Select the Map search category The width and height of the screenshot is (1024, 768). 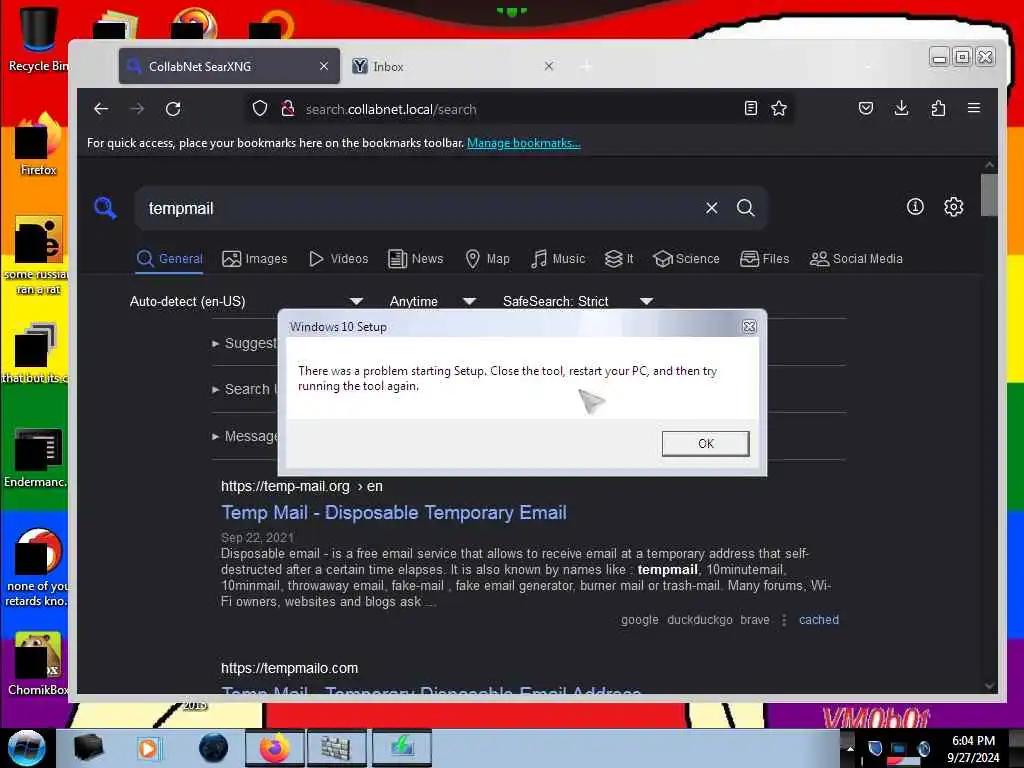[x=487, y=259]
